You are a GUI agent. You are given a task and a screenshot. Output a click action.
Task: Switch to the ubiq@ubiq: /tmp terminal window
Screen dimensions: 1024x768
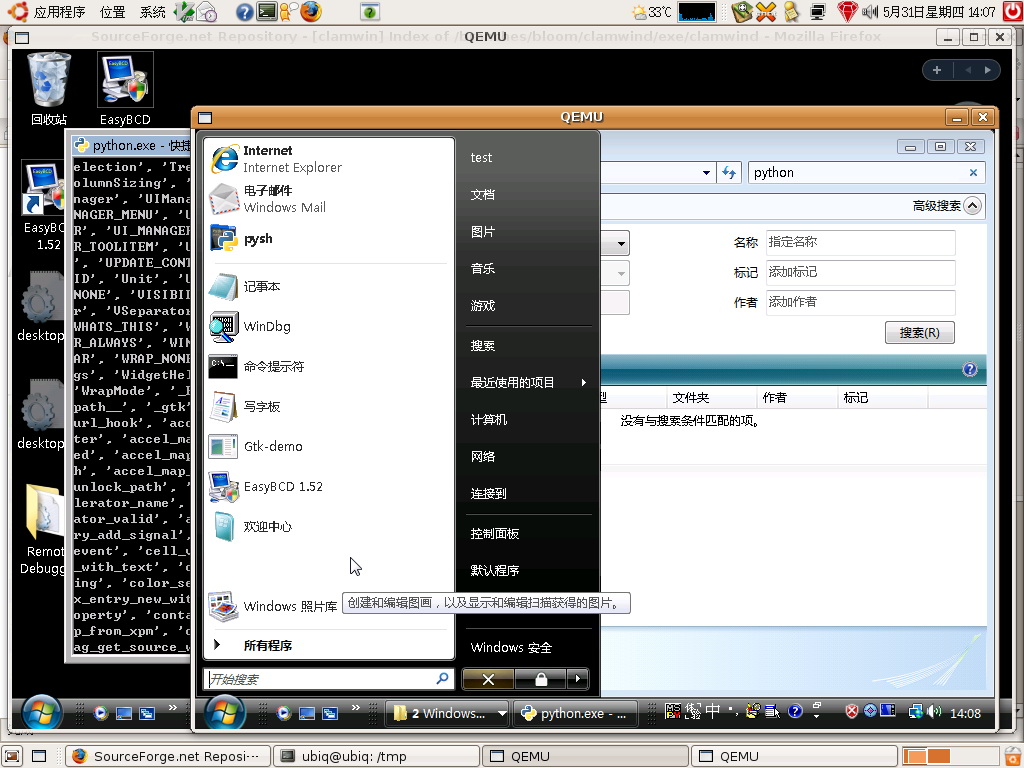click(376, 756)
